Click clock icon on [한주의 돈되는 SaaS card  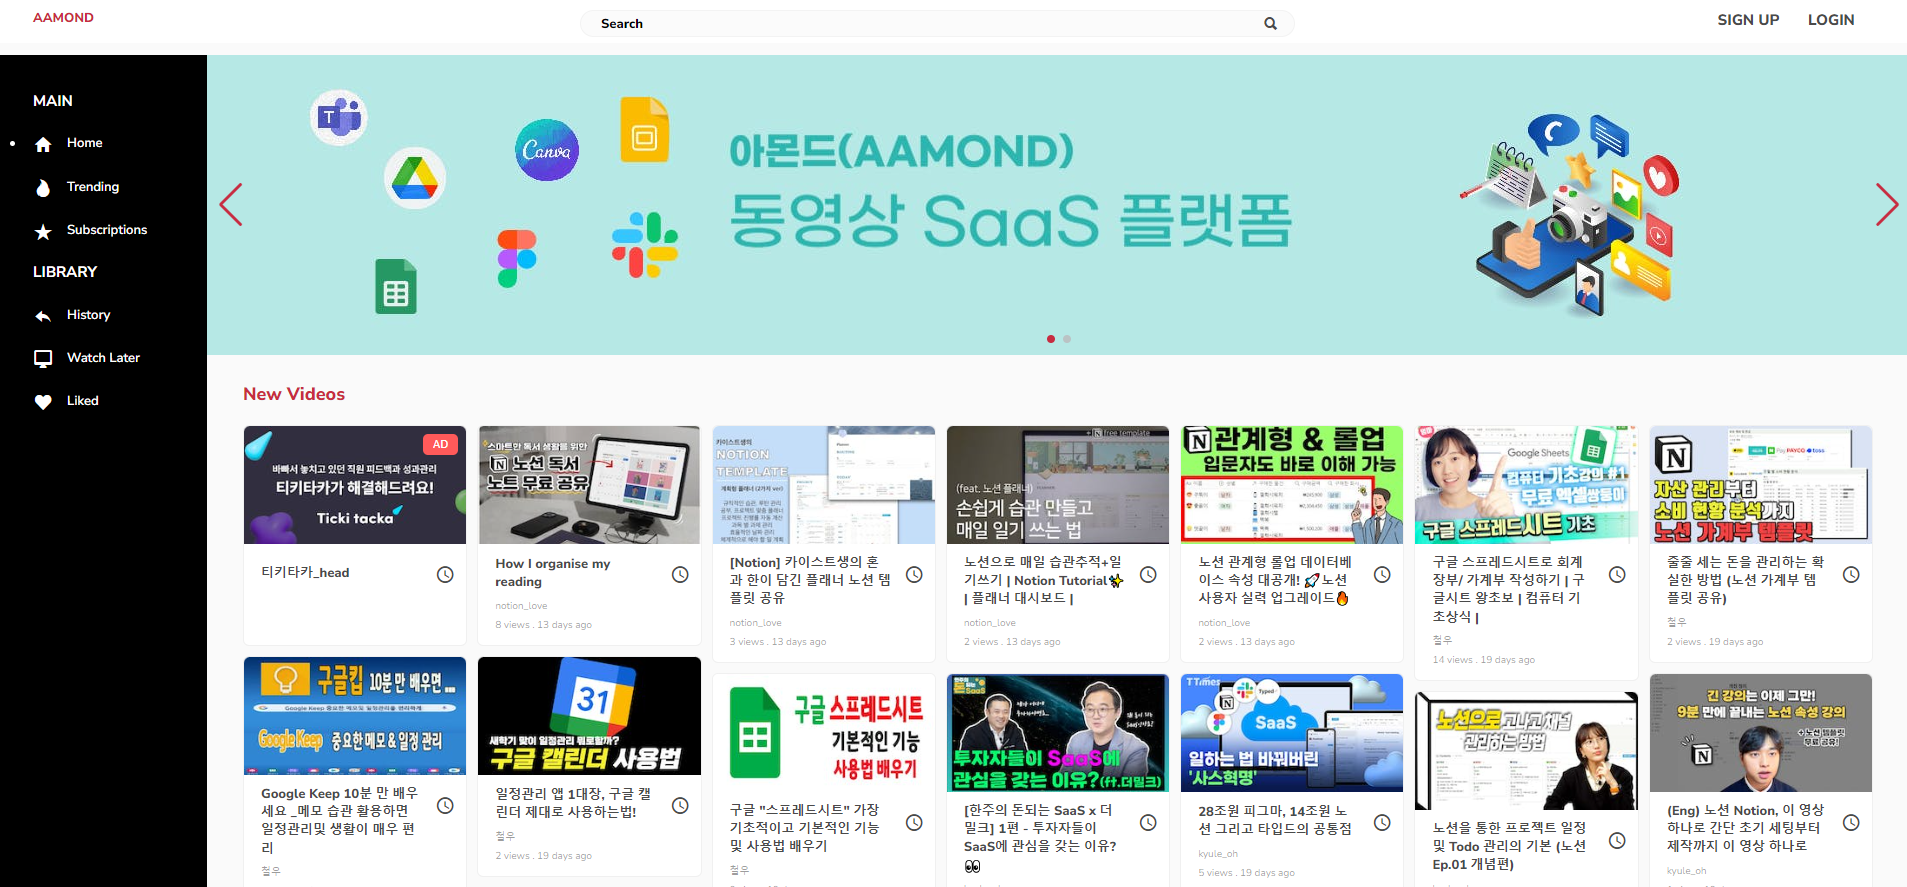[1148, 822]
